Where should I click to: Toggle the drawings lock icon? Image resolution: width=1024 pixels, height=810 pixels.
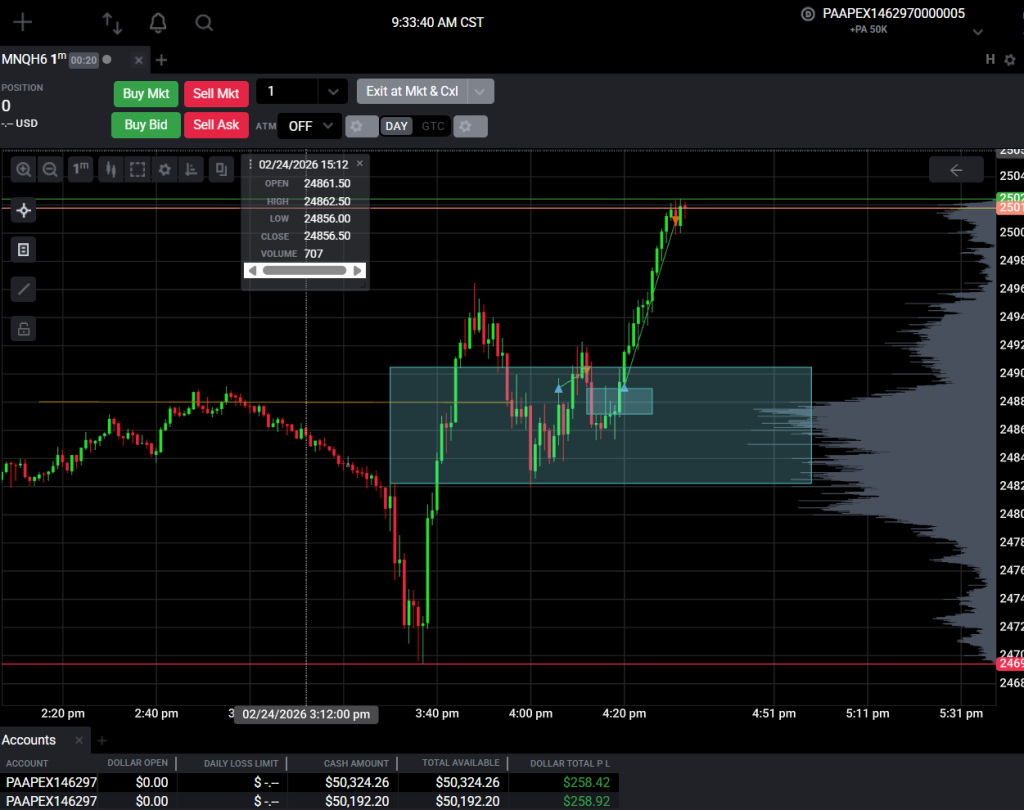[24, 329]
